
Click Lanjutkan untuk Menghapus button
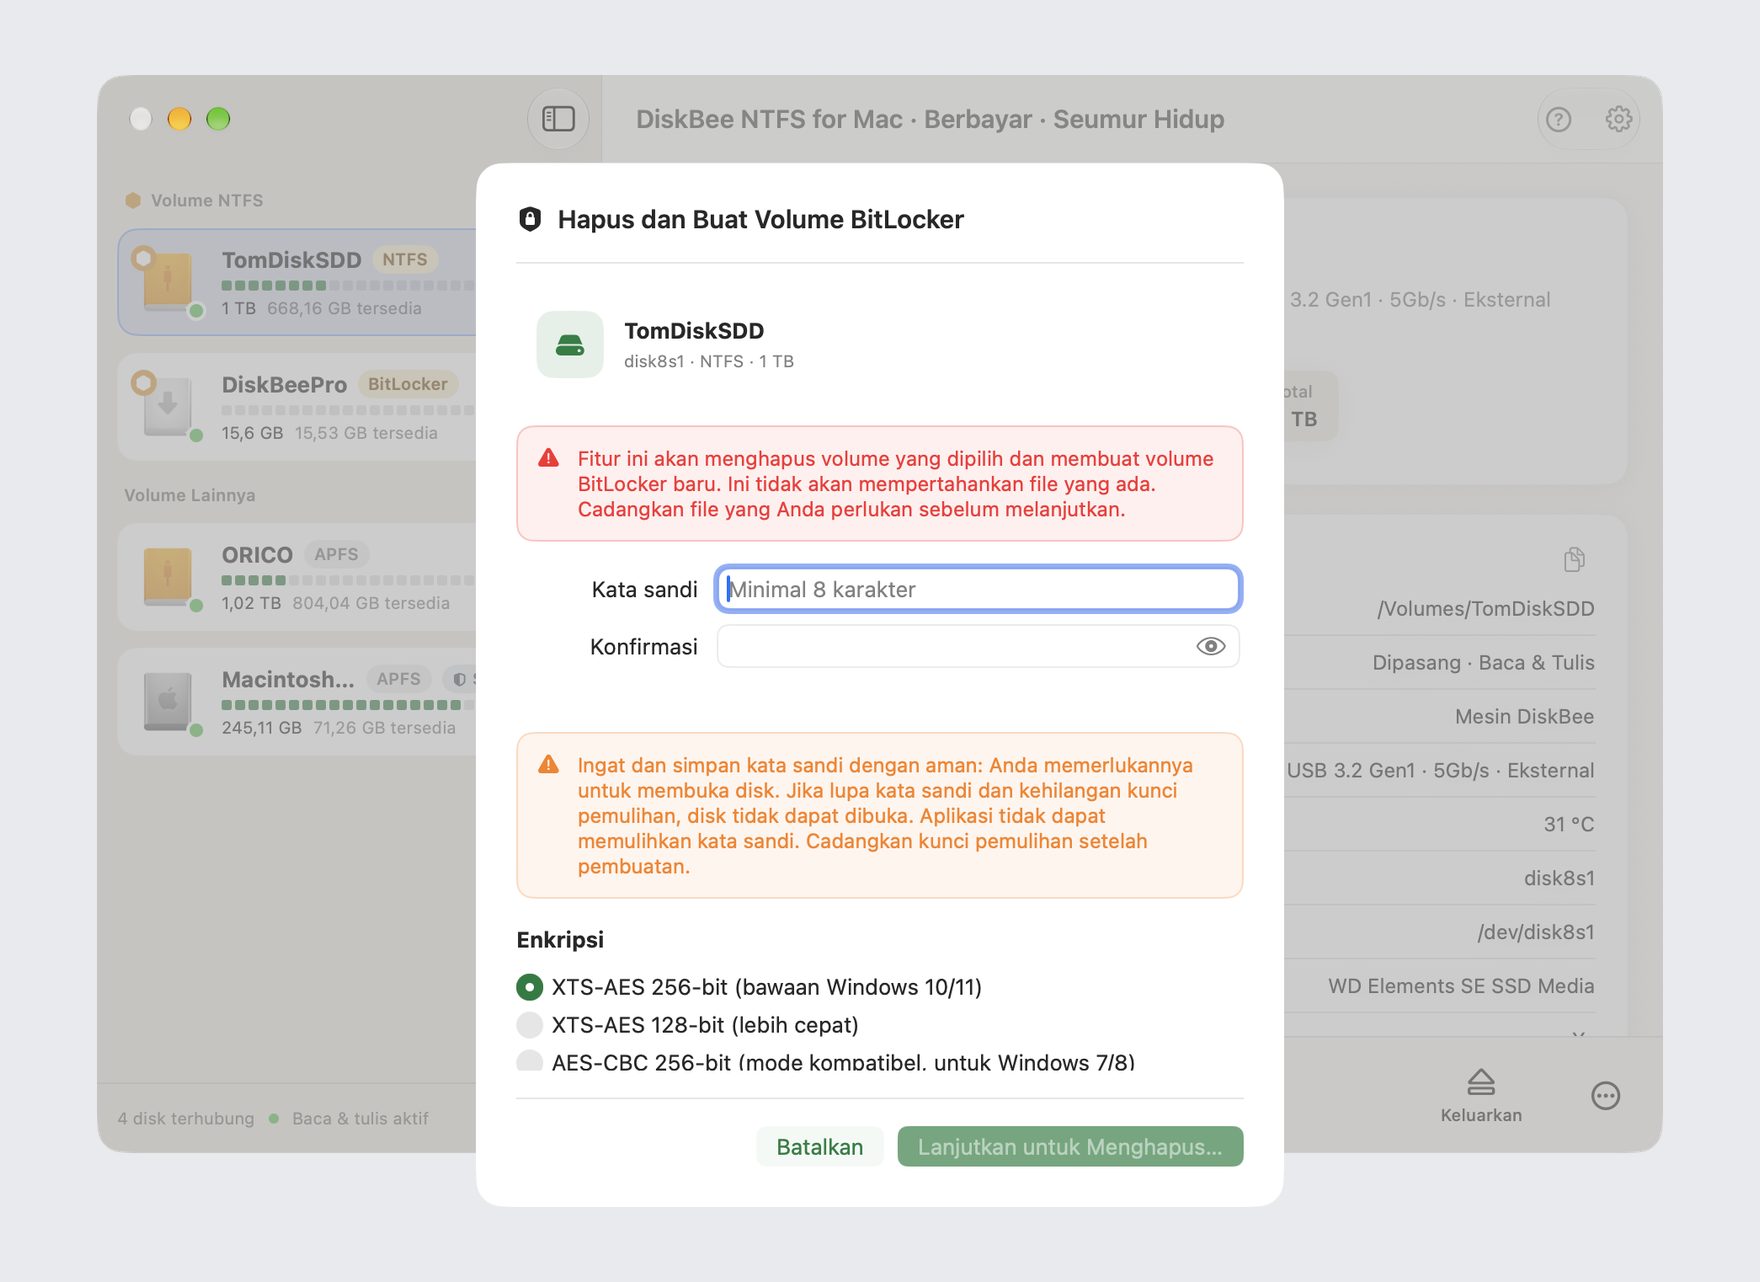(1070, 1146)
